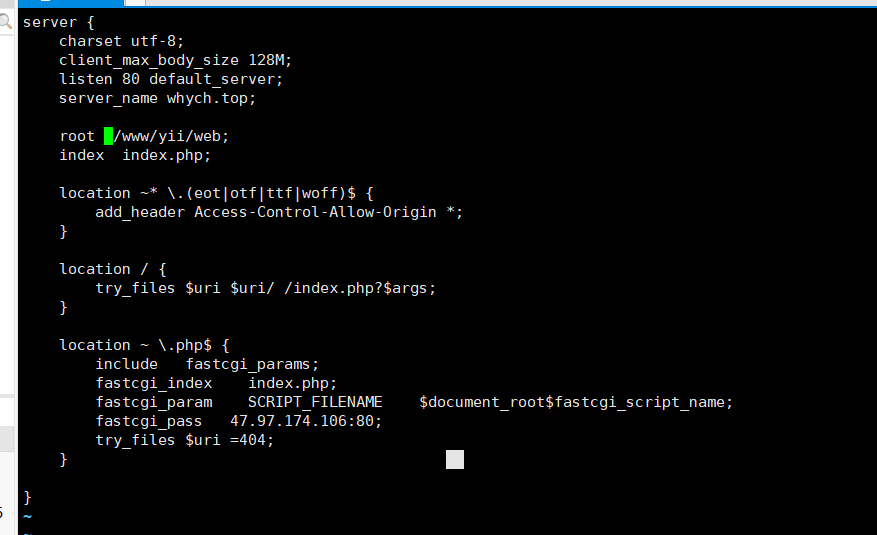Click on the client_max_body_size 128M text
Viewport: 877px width, 535px height.
click(175, 60)
